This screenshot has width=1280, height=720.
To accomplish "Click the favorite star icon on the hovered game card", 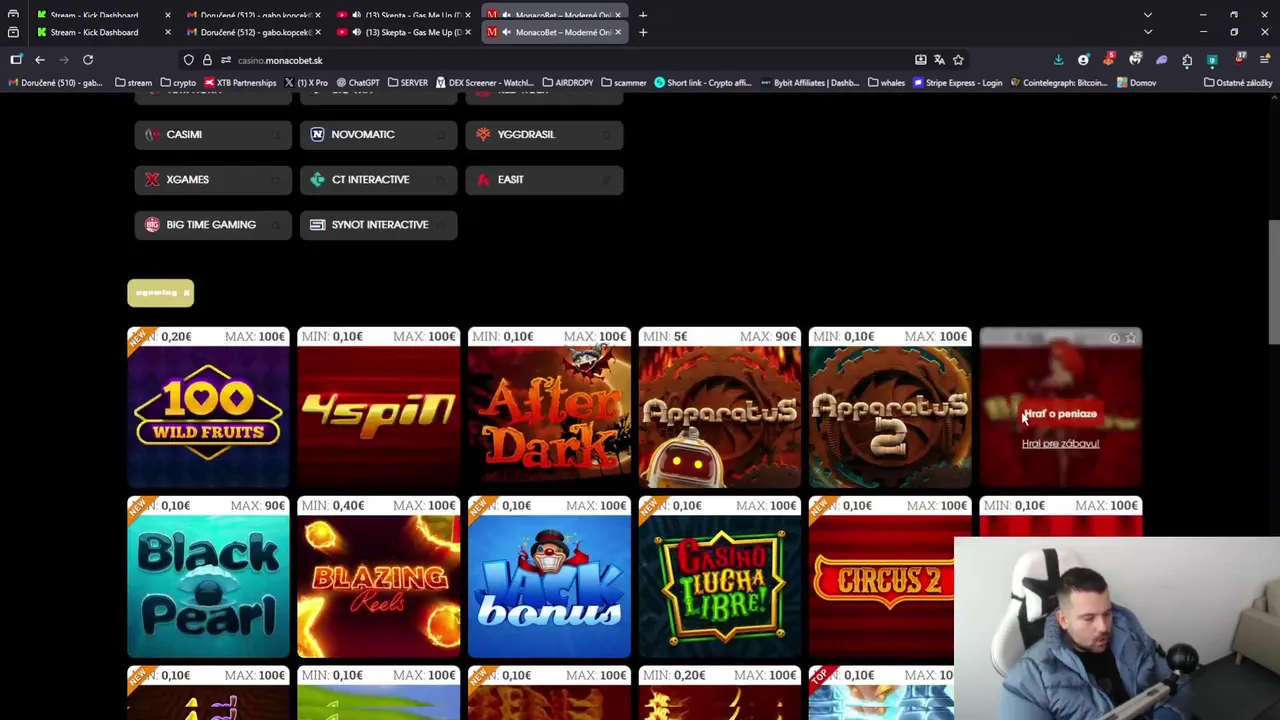I will pyautogui.click(x=1131, y=338).
